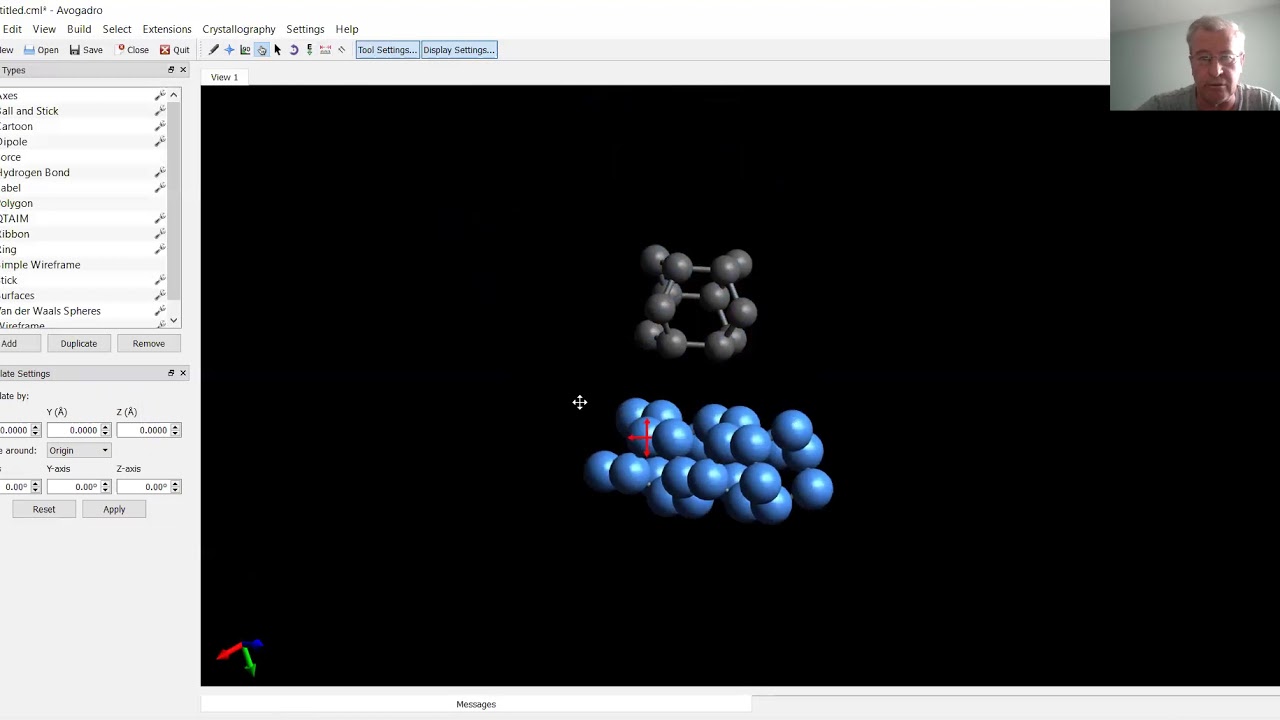Open the Select menu
The image size is (1280, 720).
click(117, 29)
